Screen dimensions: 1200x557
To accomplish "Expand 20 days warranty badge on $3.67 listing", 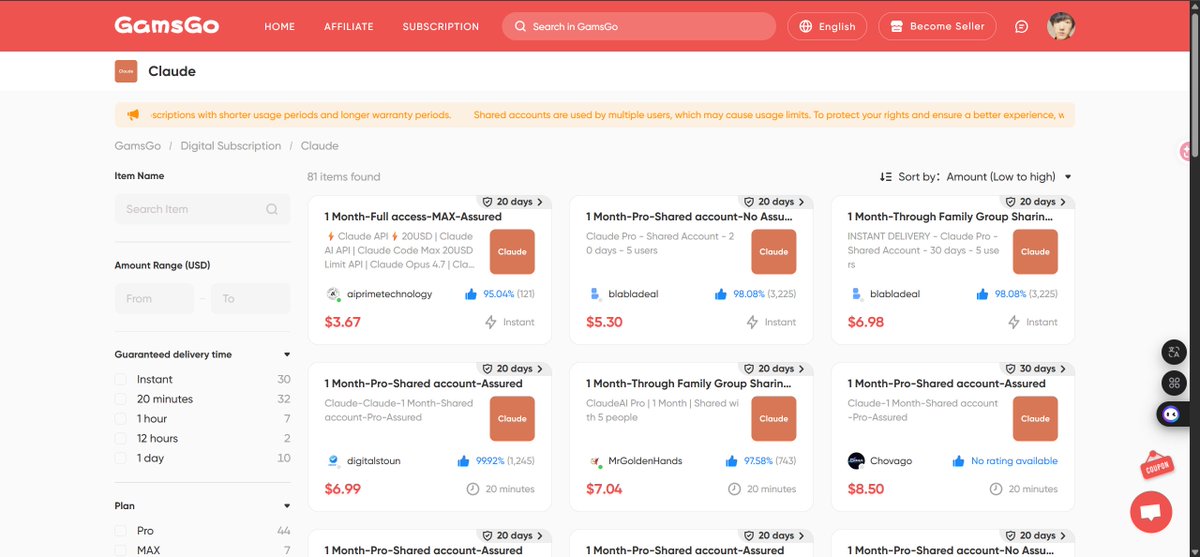I will pos(513,201).
